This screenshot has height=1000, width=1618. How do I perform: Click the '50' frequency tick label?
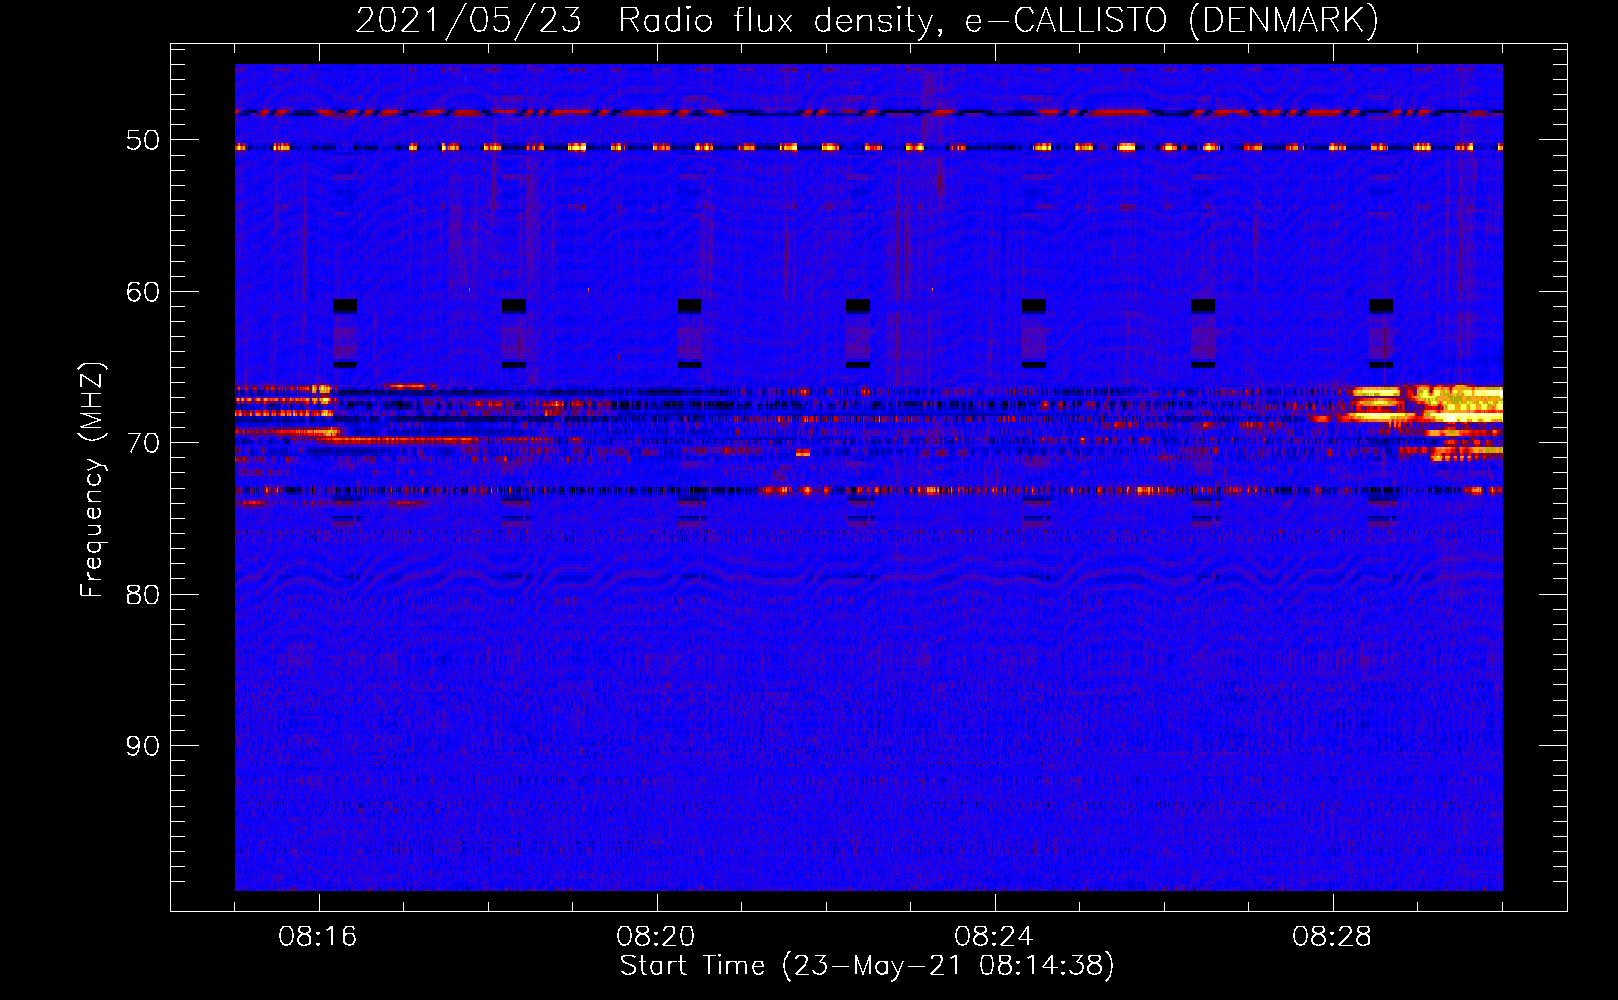(142, 140)
